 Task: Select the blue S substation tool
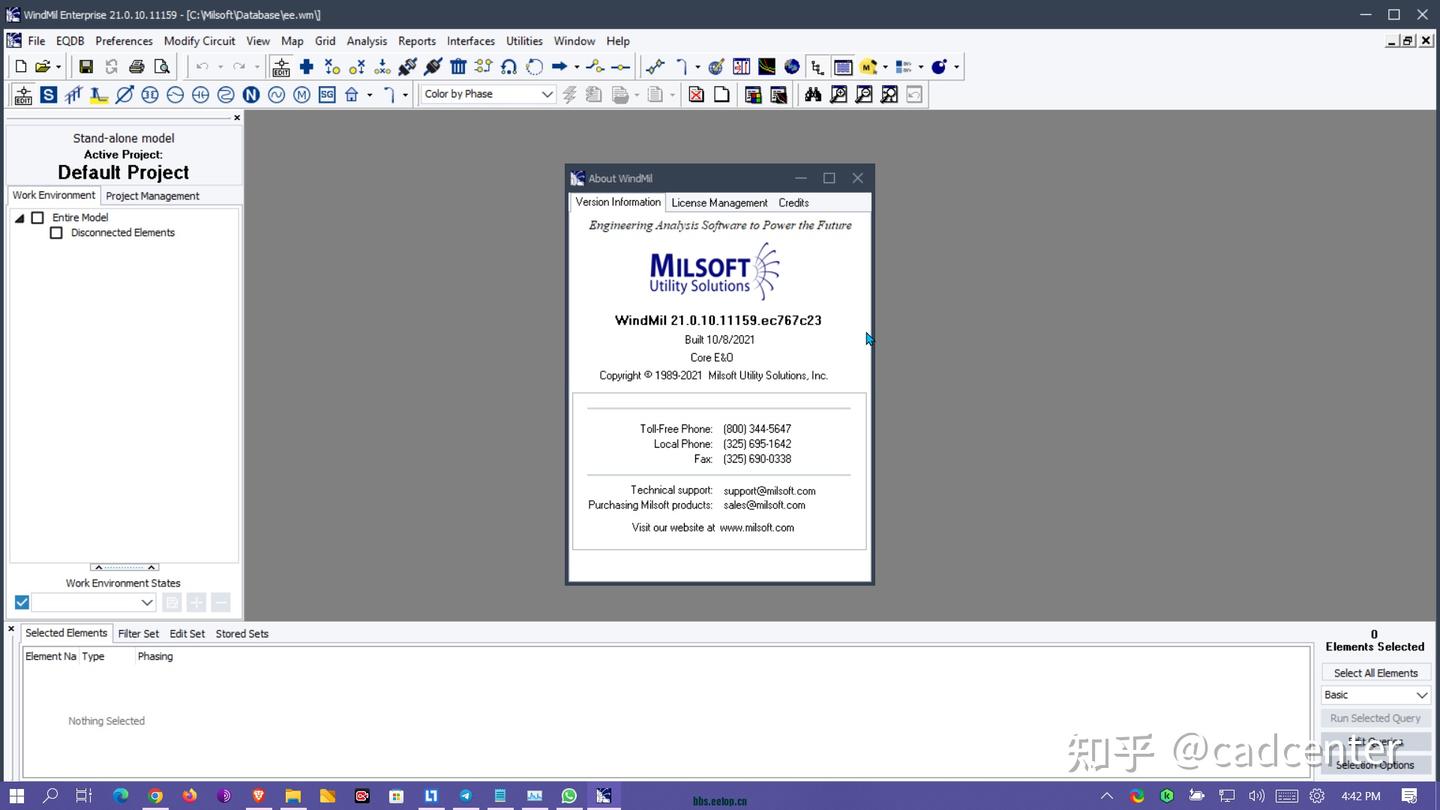(48, 94)
